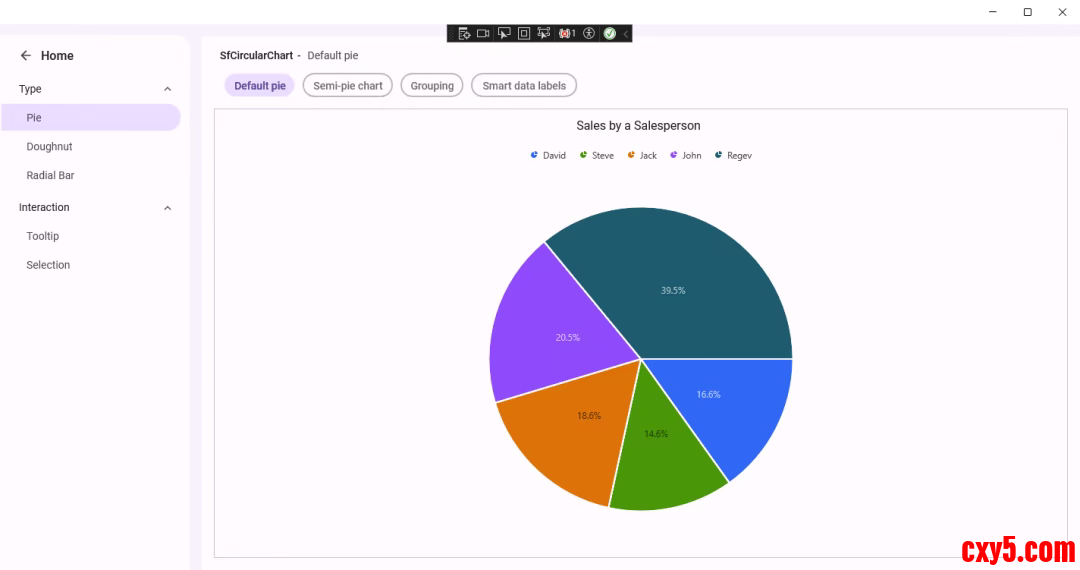Toggle the Regev legend entry

(x=733, y=156)
